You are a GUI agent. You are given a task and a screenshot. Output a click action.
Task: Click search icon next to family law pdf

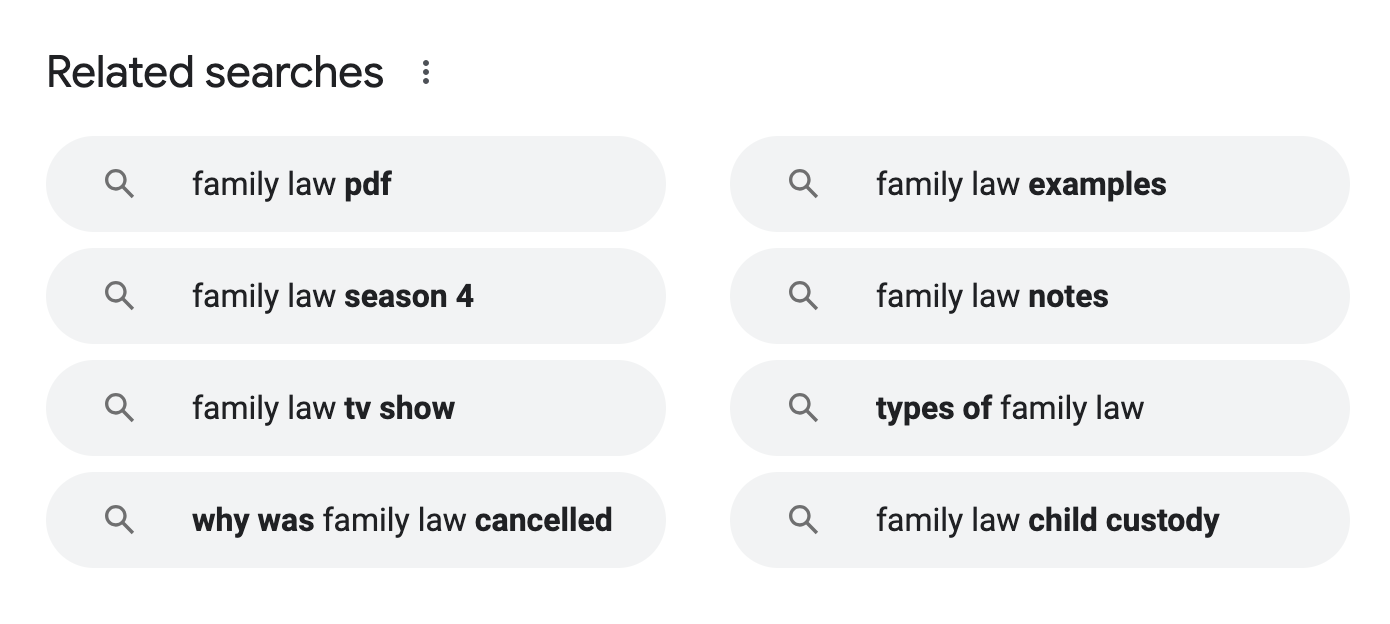point(119,184)
